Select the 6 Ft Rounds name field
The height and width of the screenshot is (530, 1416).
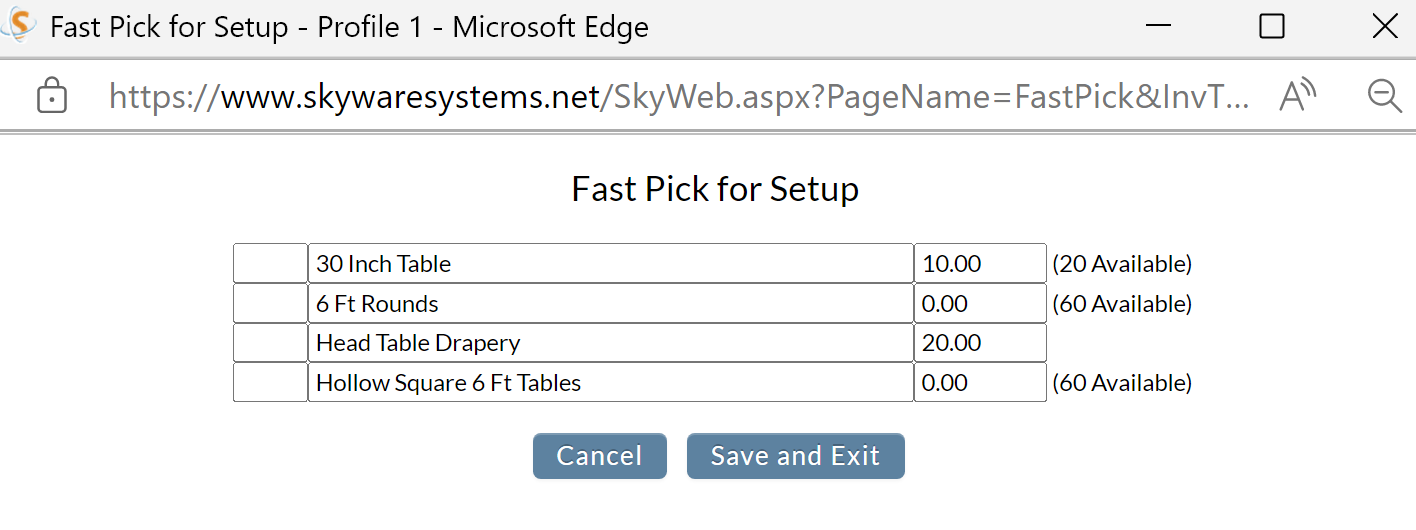(611, 303)
